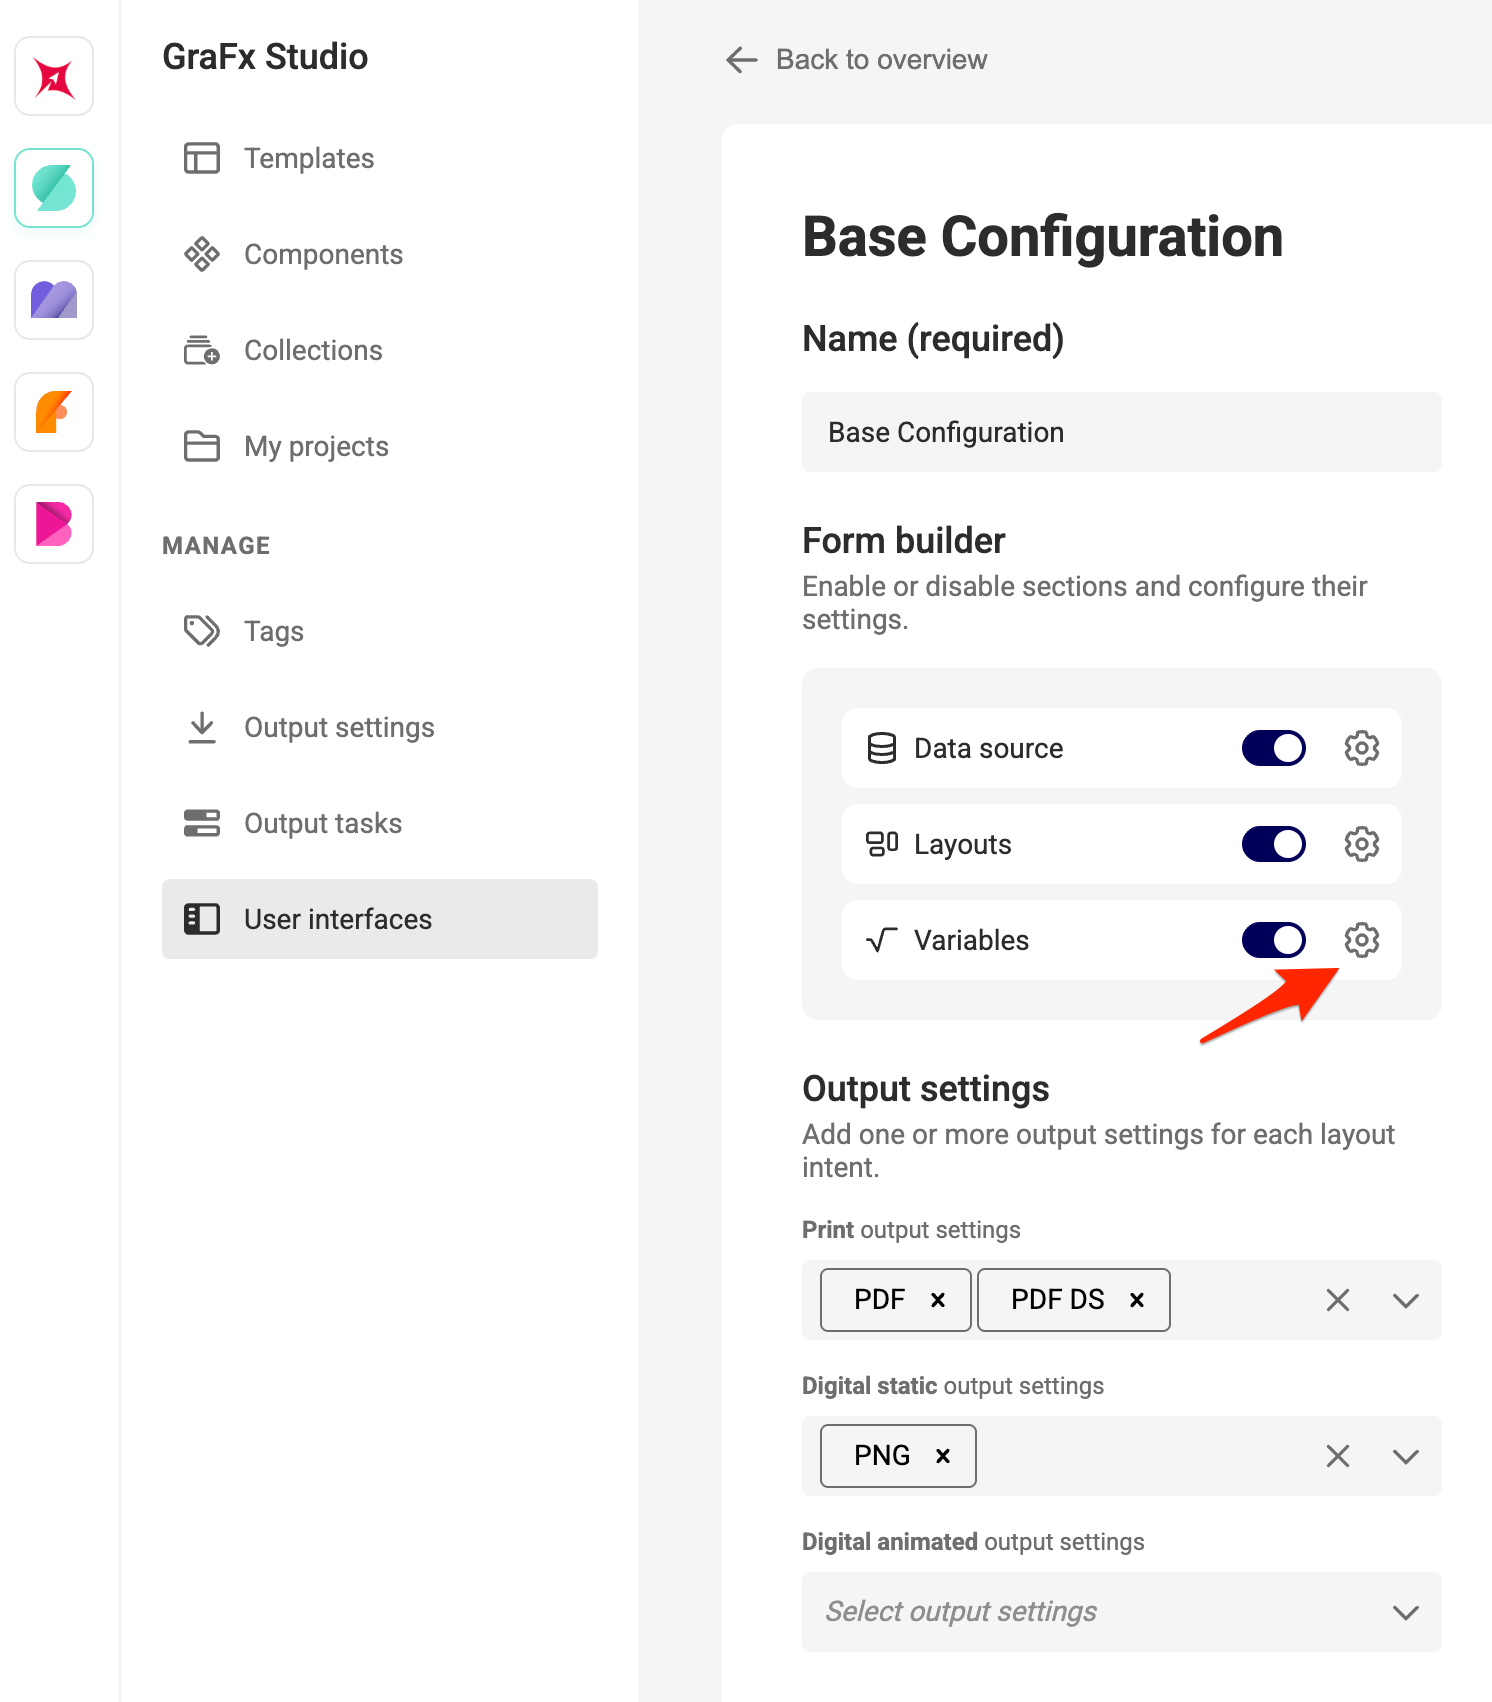Click the MANAGE section header
The image size is (1492, 1702).
tap(216, 545)
